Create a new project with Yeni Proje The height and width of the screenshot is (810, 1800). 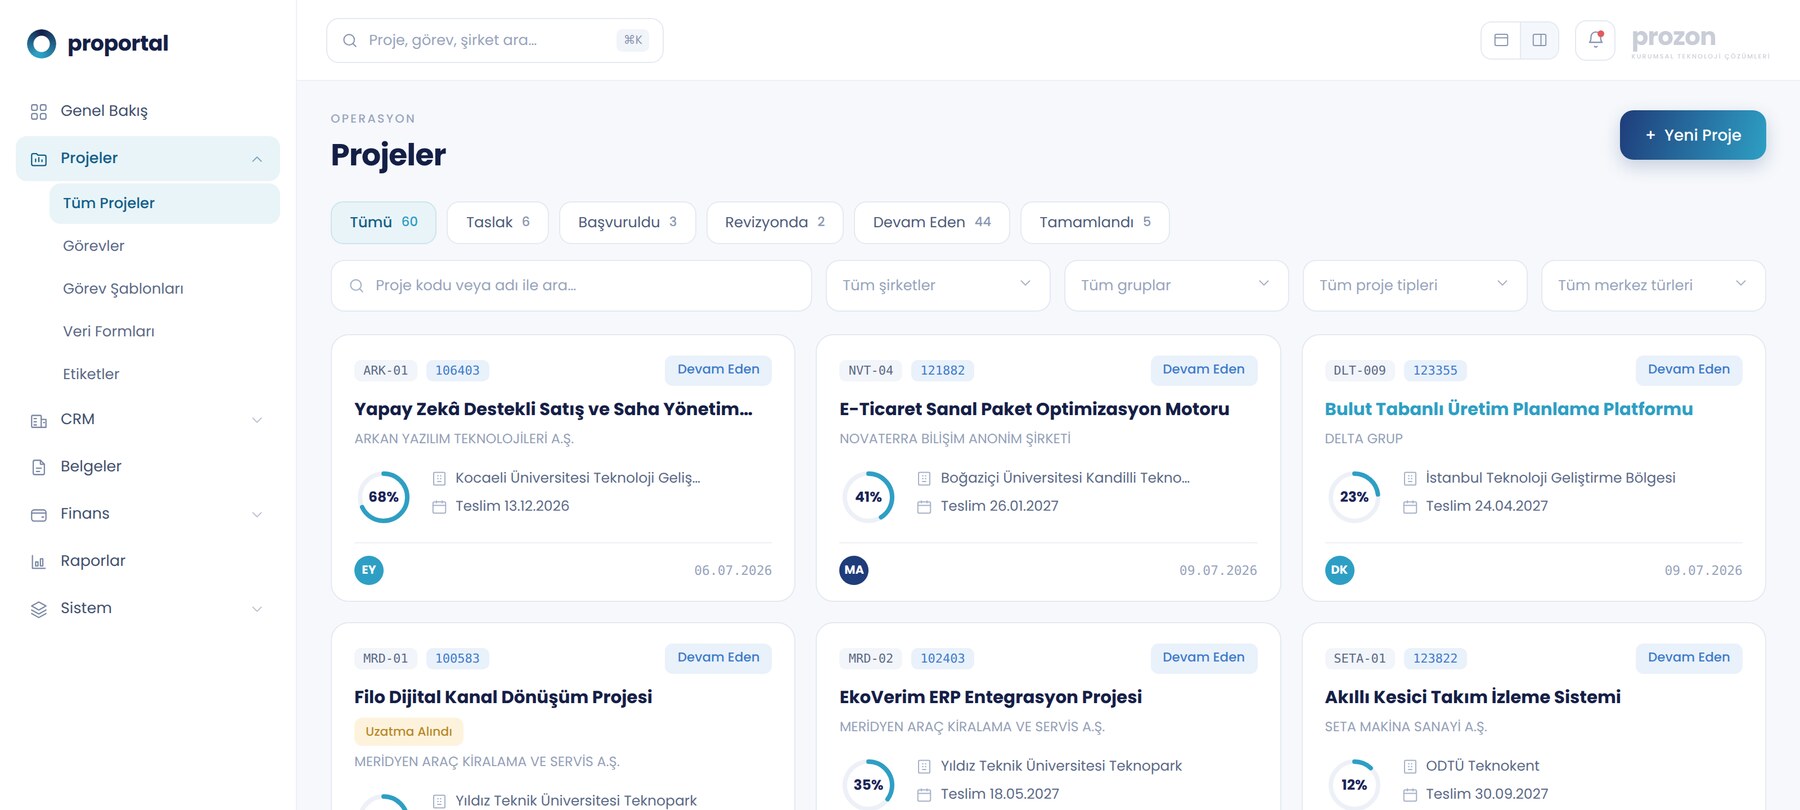1692,135
